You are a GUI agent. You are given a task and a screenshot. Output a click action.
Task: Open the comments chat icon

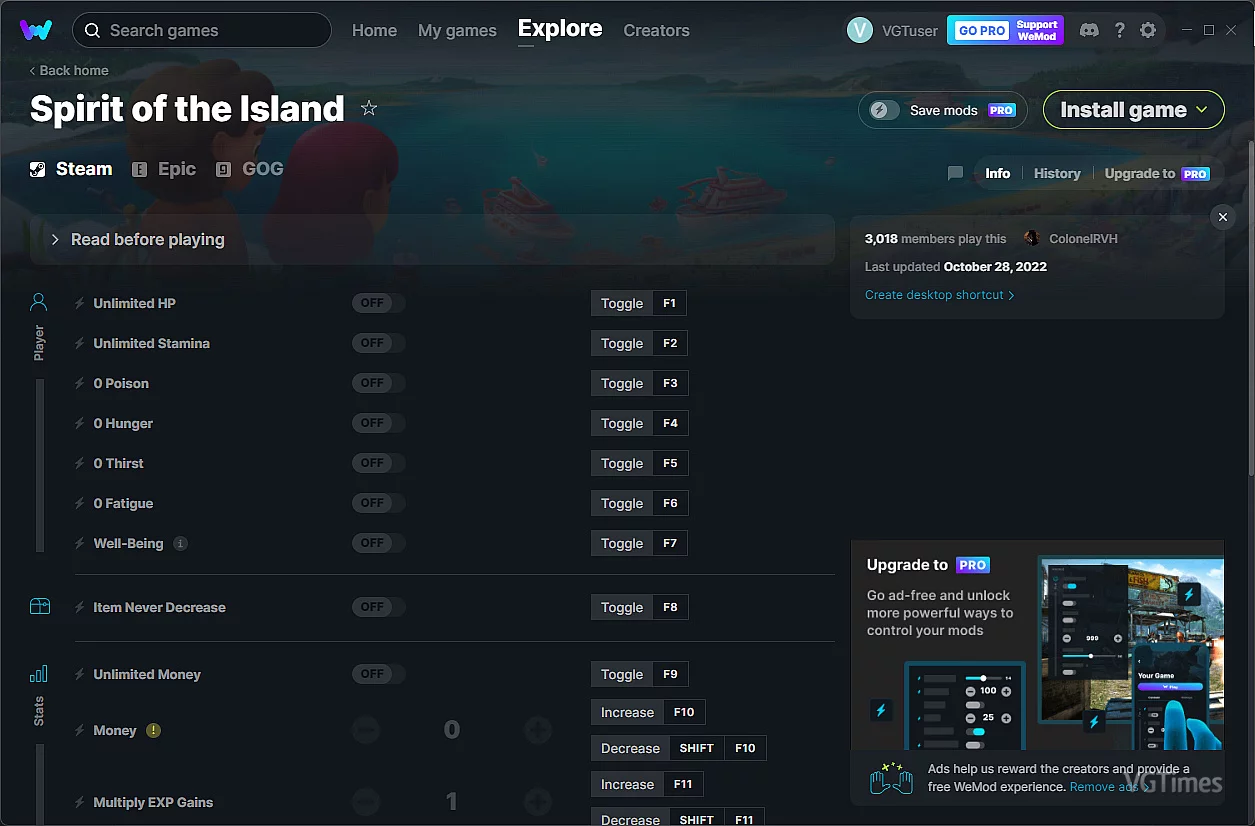(955, 173)
